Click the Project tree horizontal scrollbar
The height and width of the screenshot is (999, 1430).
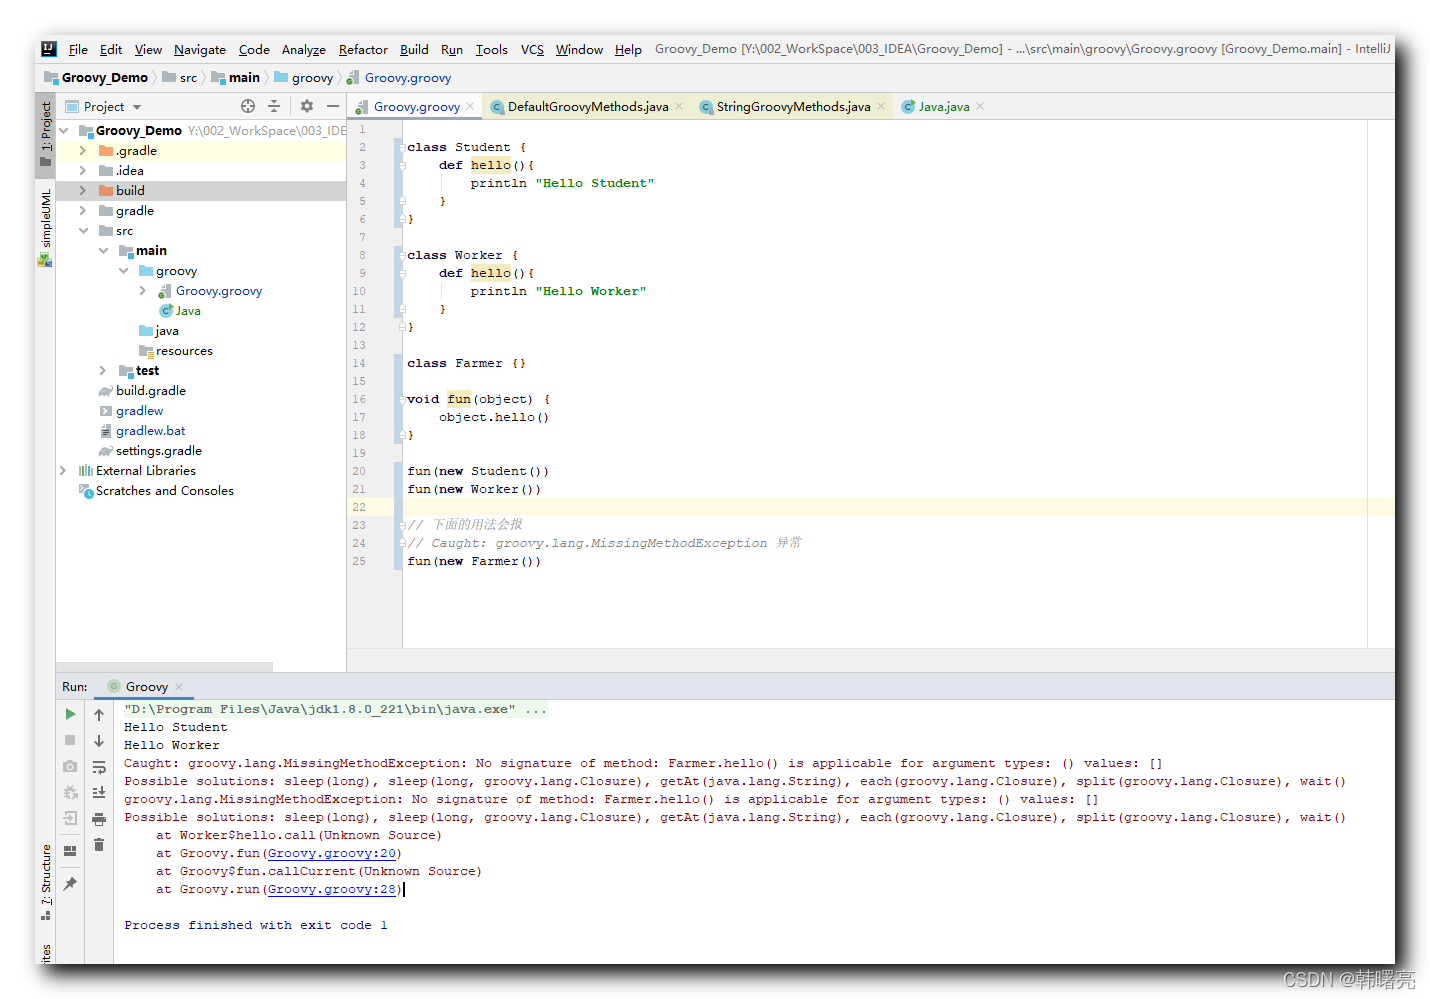(x=165, y=666)
